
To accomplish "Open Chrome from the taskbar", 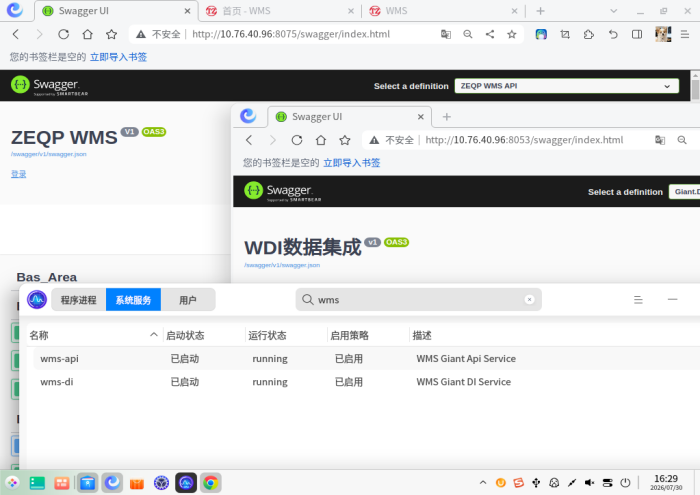I will click(210, 483).
